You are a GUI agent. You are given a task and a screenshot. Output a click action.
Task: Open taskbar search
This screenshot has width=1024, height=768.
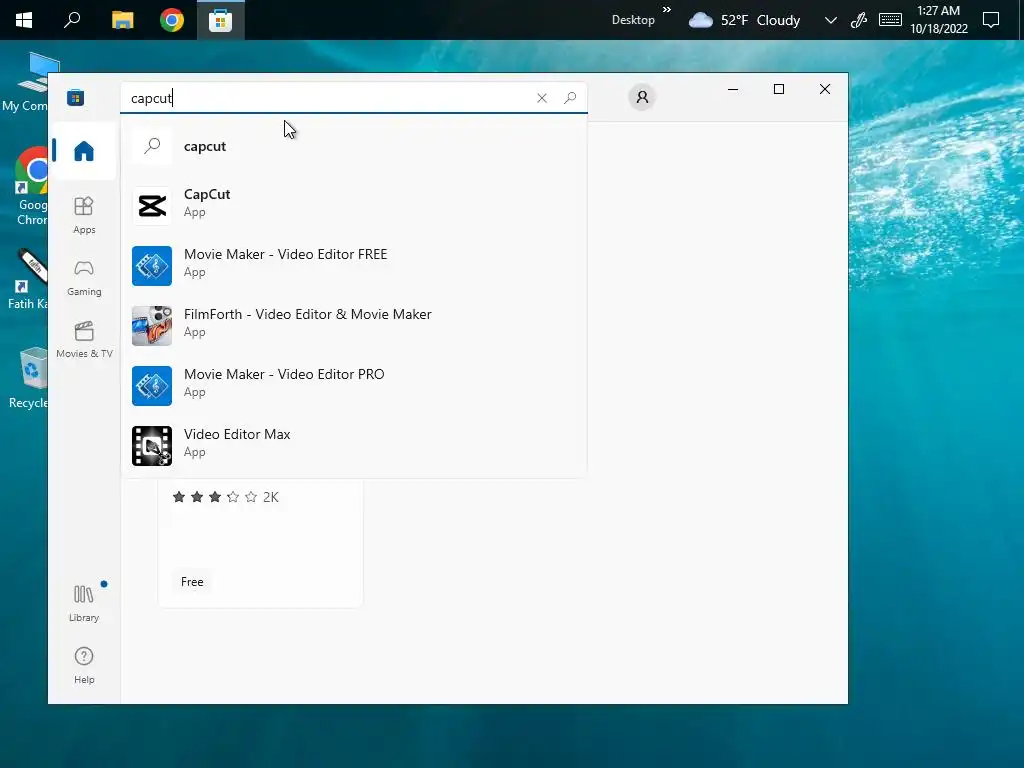72,20
